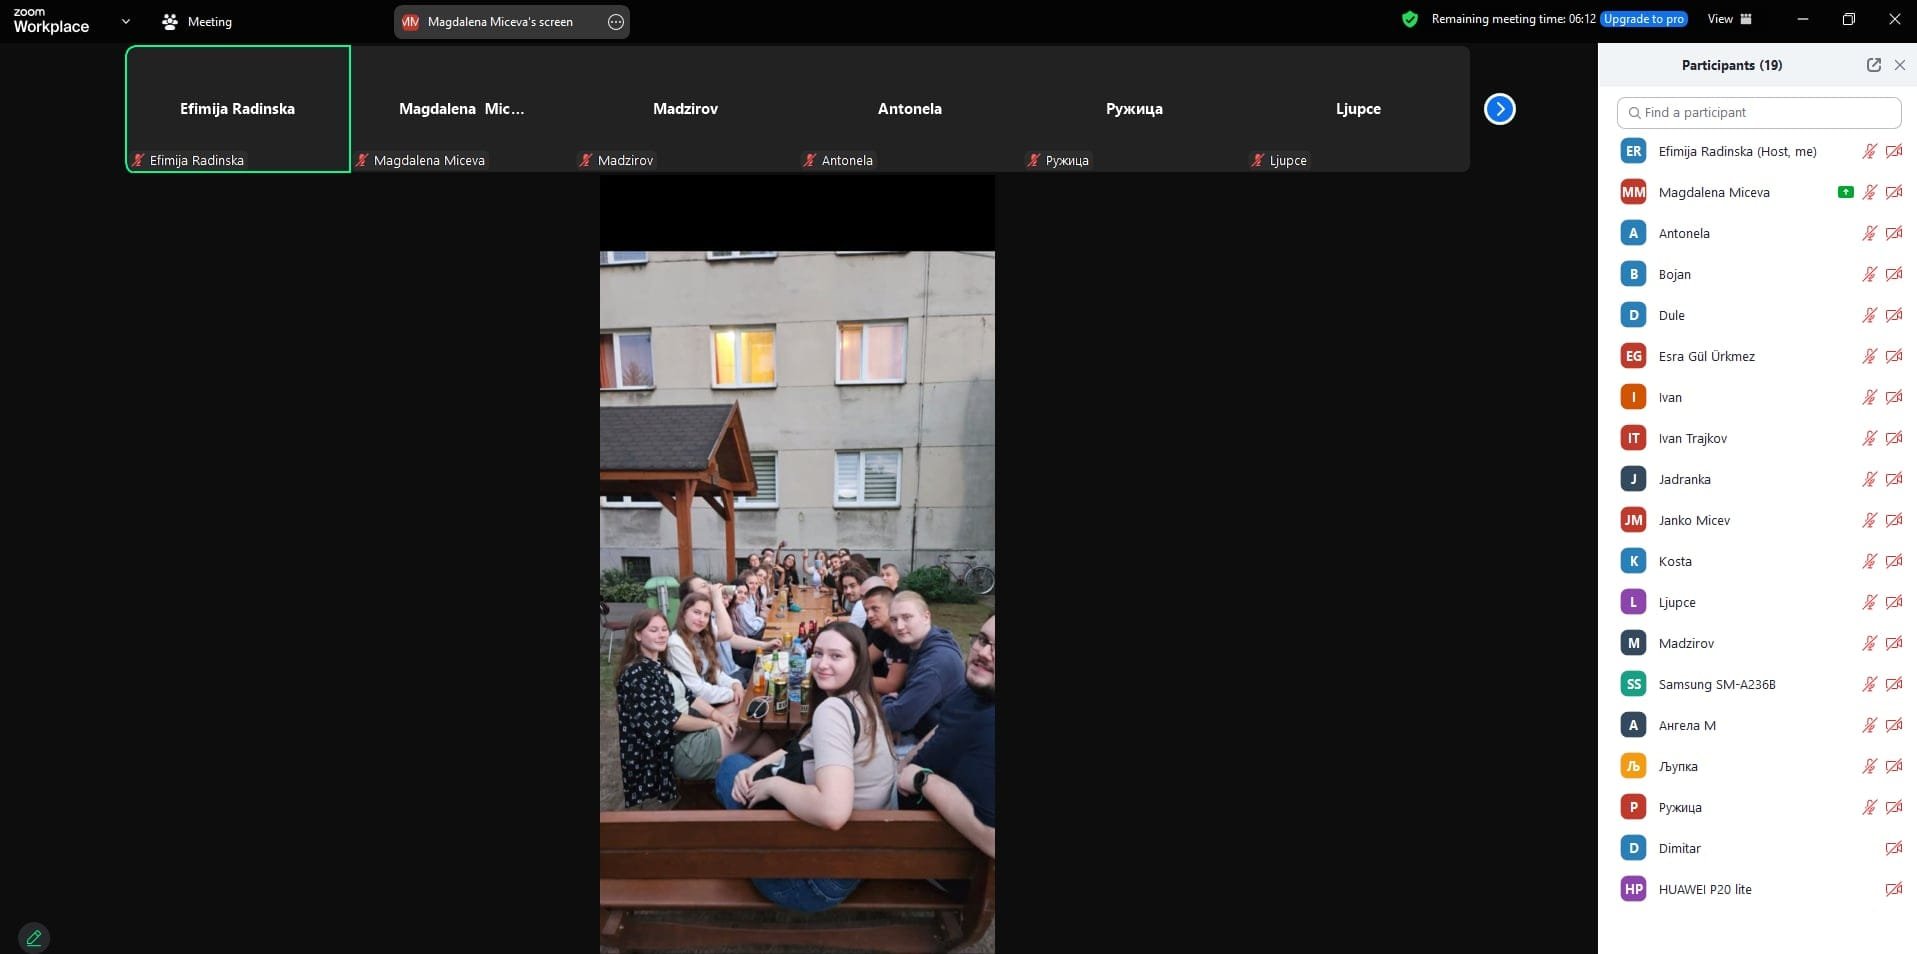Click Ljupce's video-off icon in list
Image resolution: width=1917 pixels, height=954 pixels.
[1894, 603]
